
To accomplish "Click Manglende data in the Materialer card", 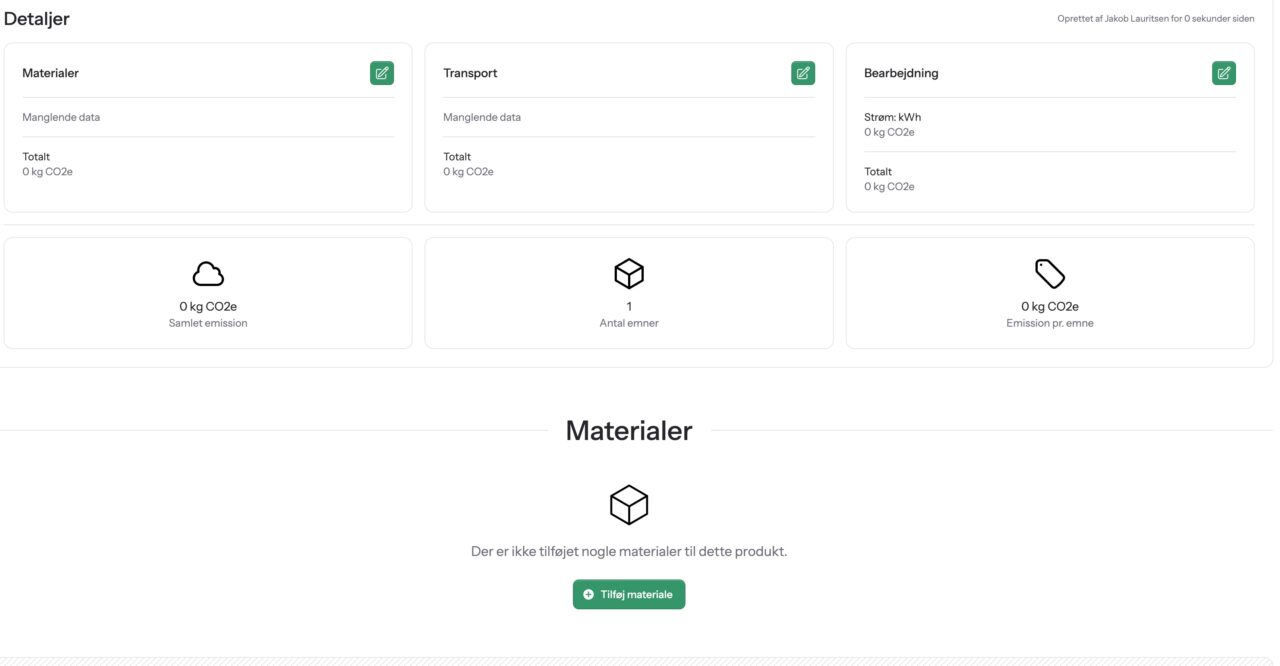I will [x=61, y=117].
